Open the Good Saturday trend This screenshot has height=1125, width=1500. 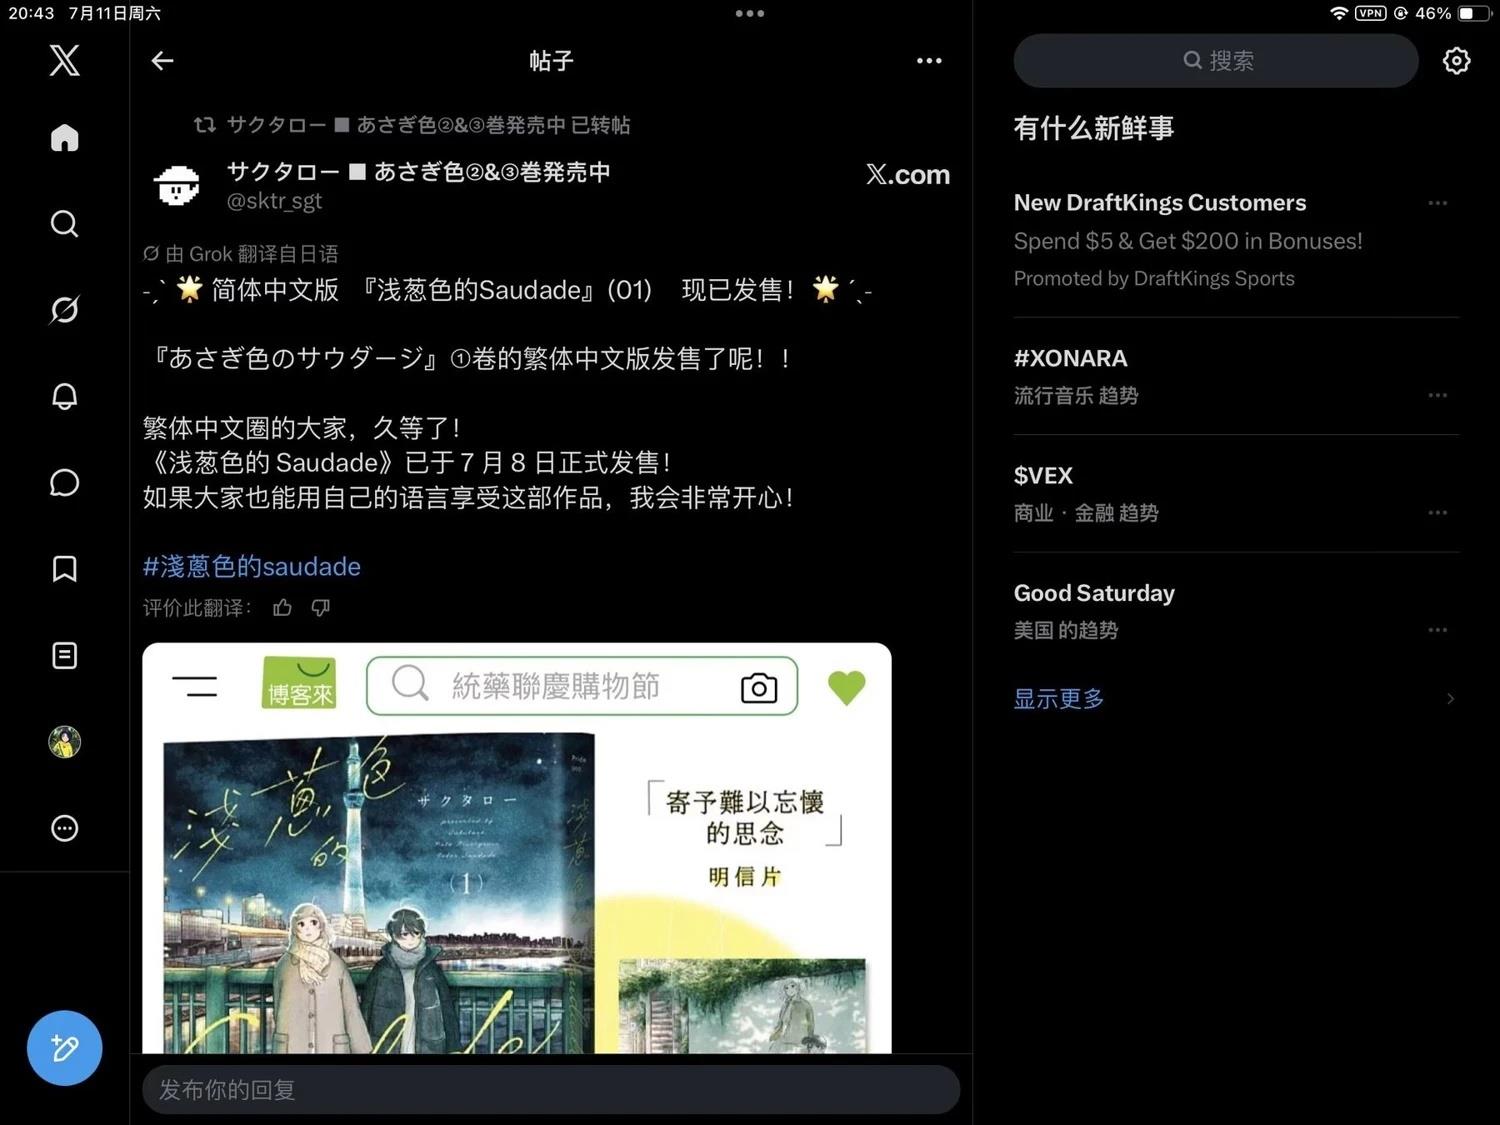1236,611
